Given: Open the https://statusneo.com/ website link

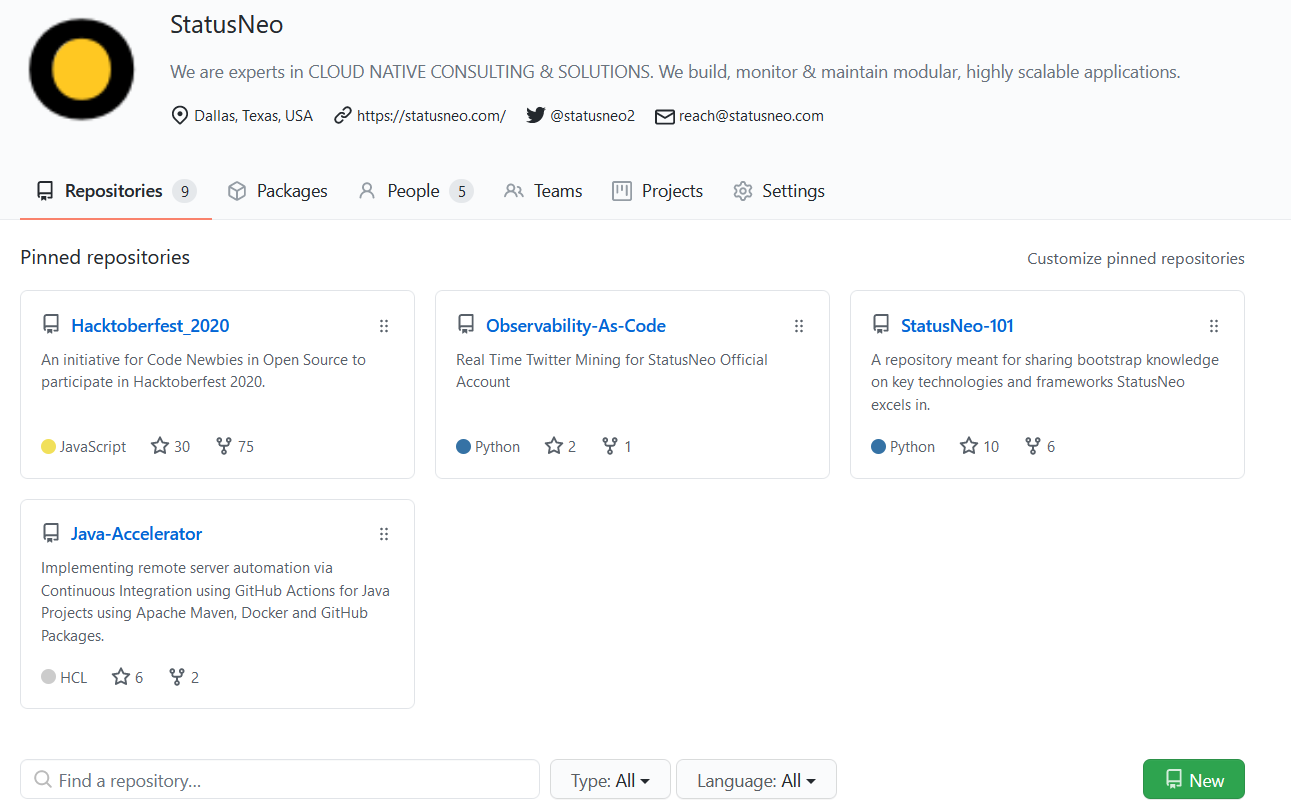Looking at the screenshot, I should 431,116.
